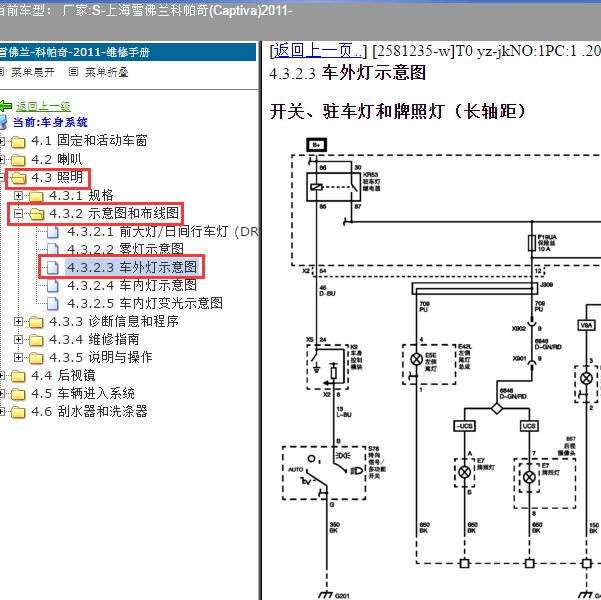601x600 pixels.
Task: Click folder icon of 4.5 车辆进入系统
Action: pos(18,394)
